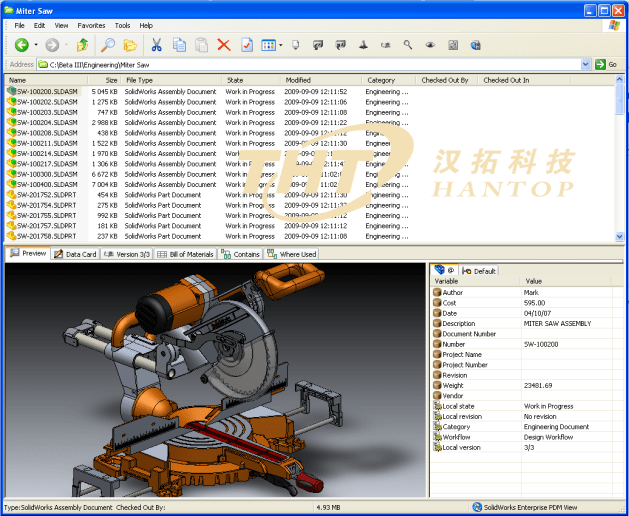The image size is (629, 516).
Task: Sort by the State column header
Action: (251, 80)
